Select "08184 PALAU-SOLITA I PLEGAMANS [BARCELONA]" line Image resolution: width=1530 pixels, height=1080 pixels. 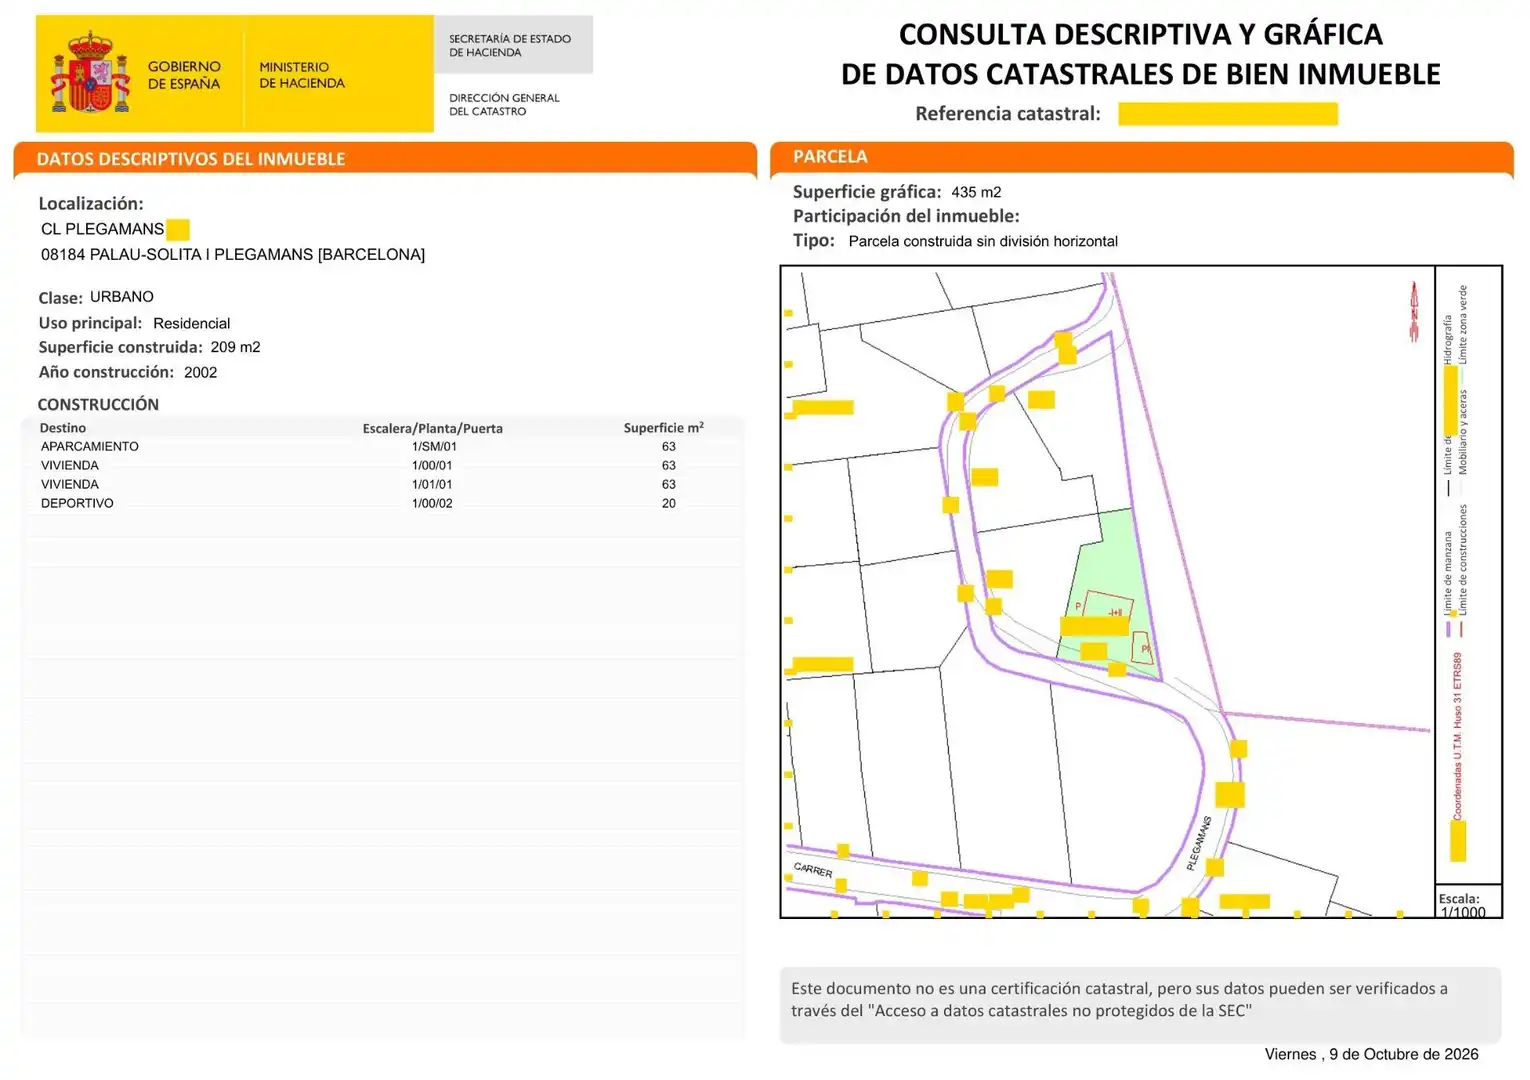coord(233,255)
